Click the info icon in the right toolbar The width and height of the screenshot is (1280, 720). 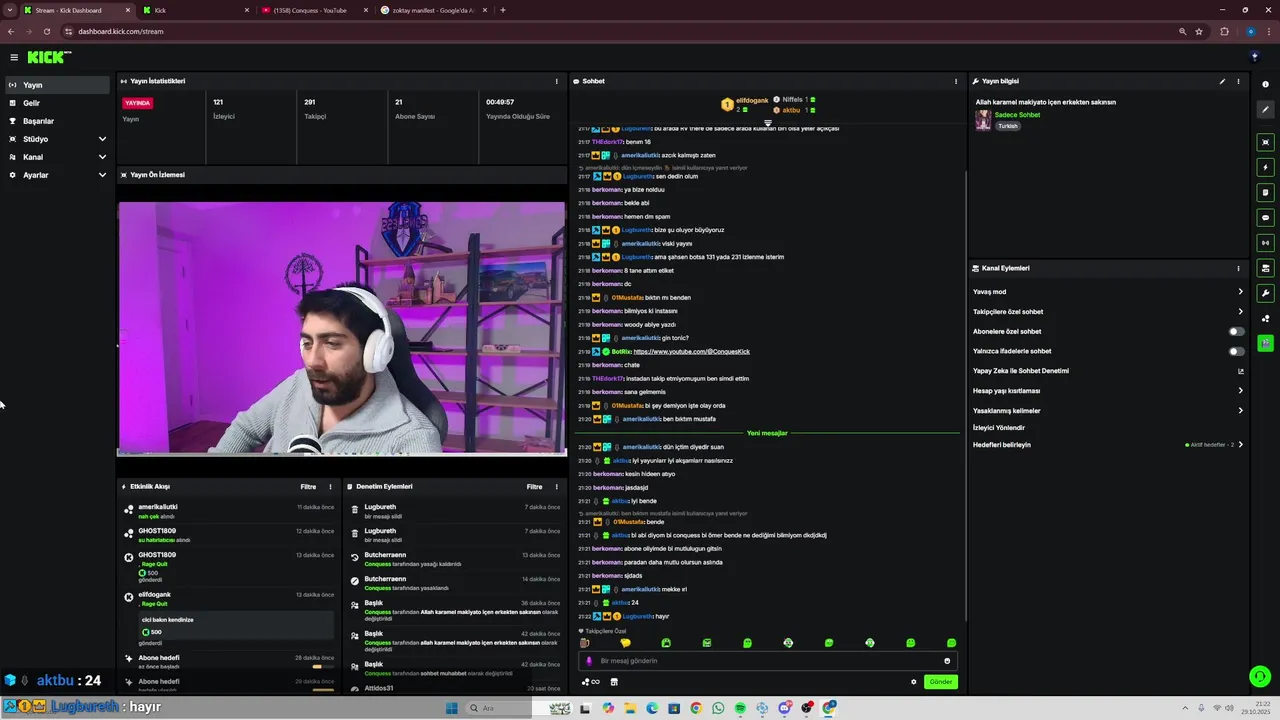1265,85
